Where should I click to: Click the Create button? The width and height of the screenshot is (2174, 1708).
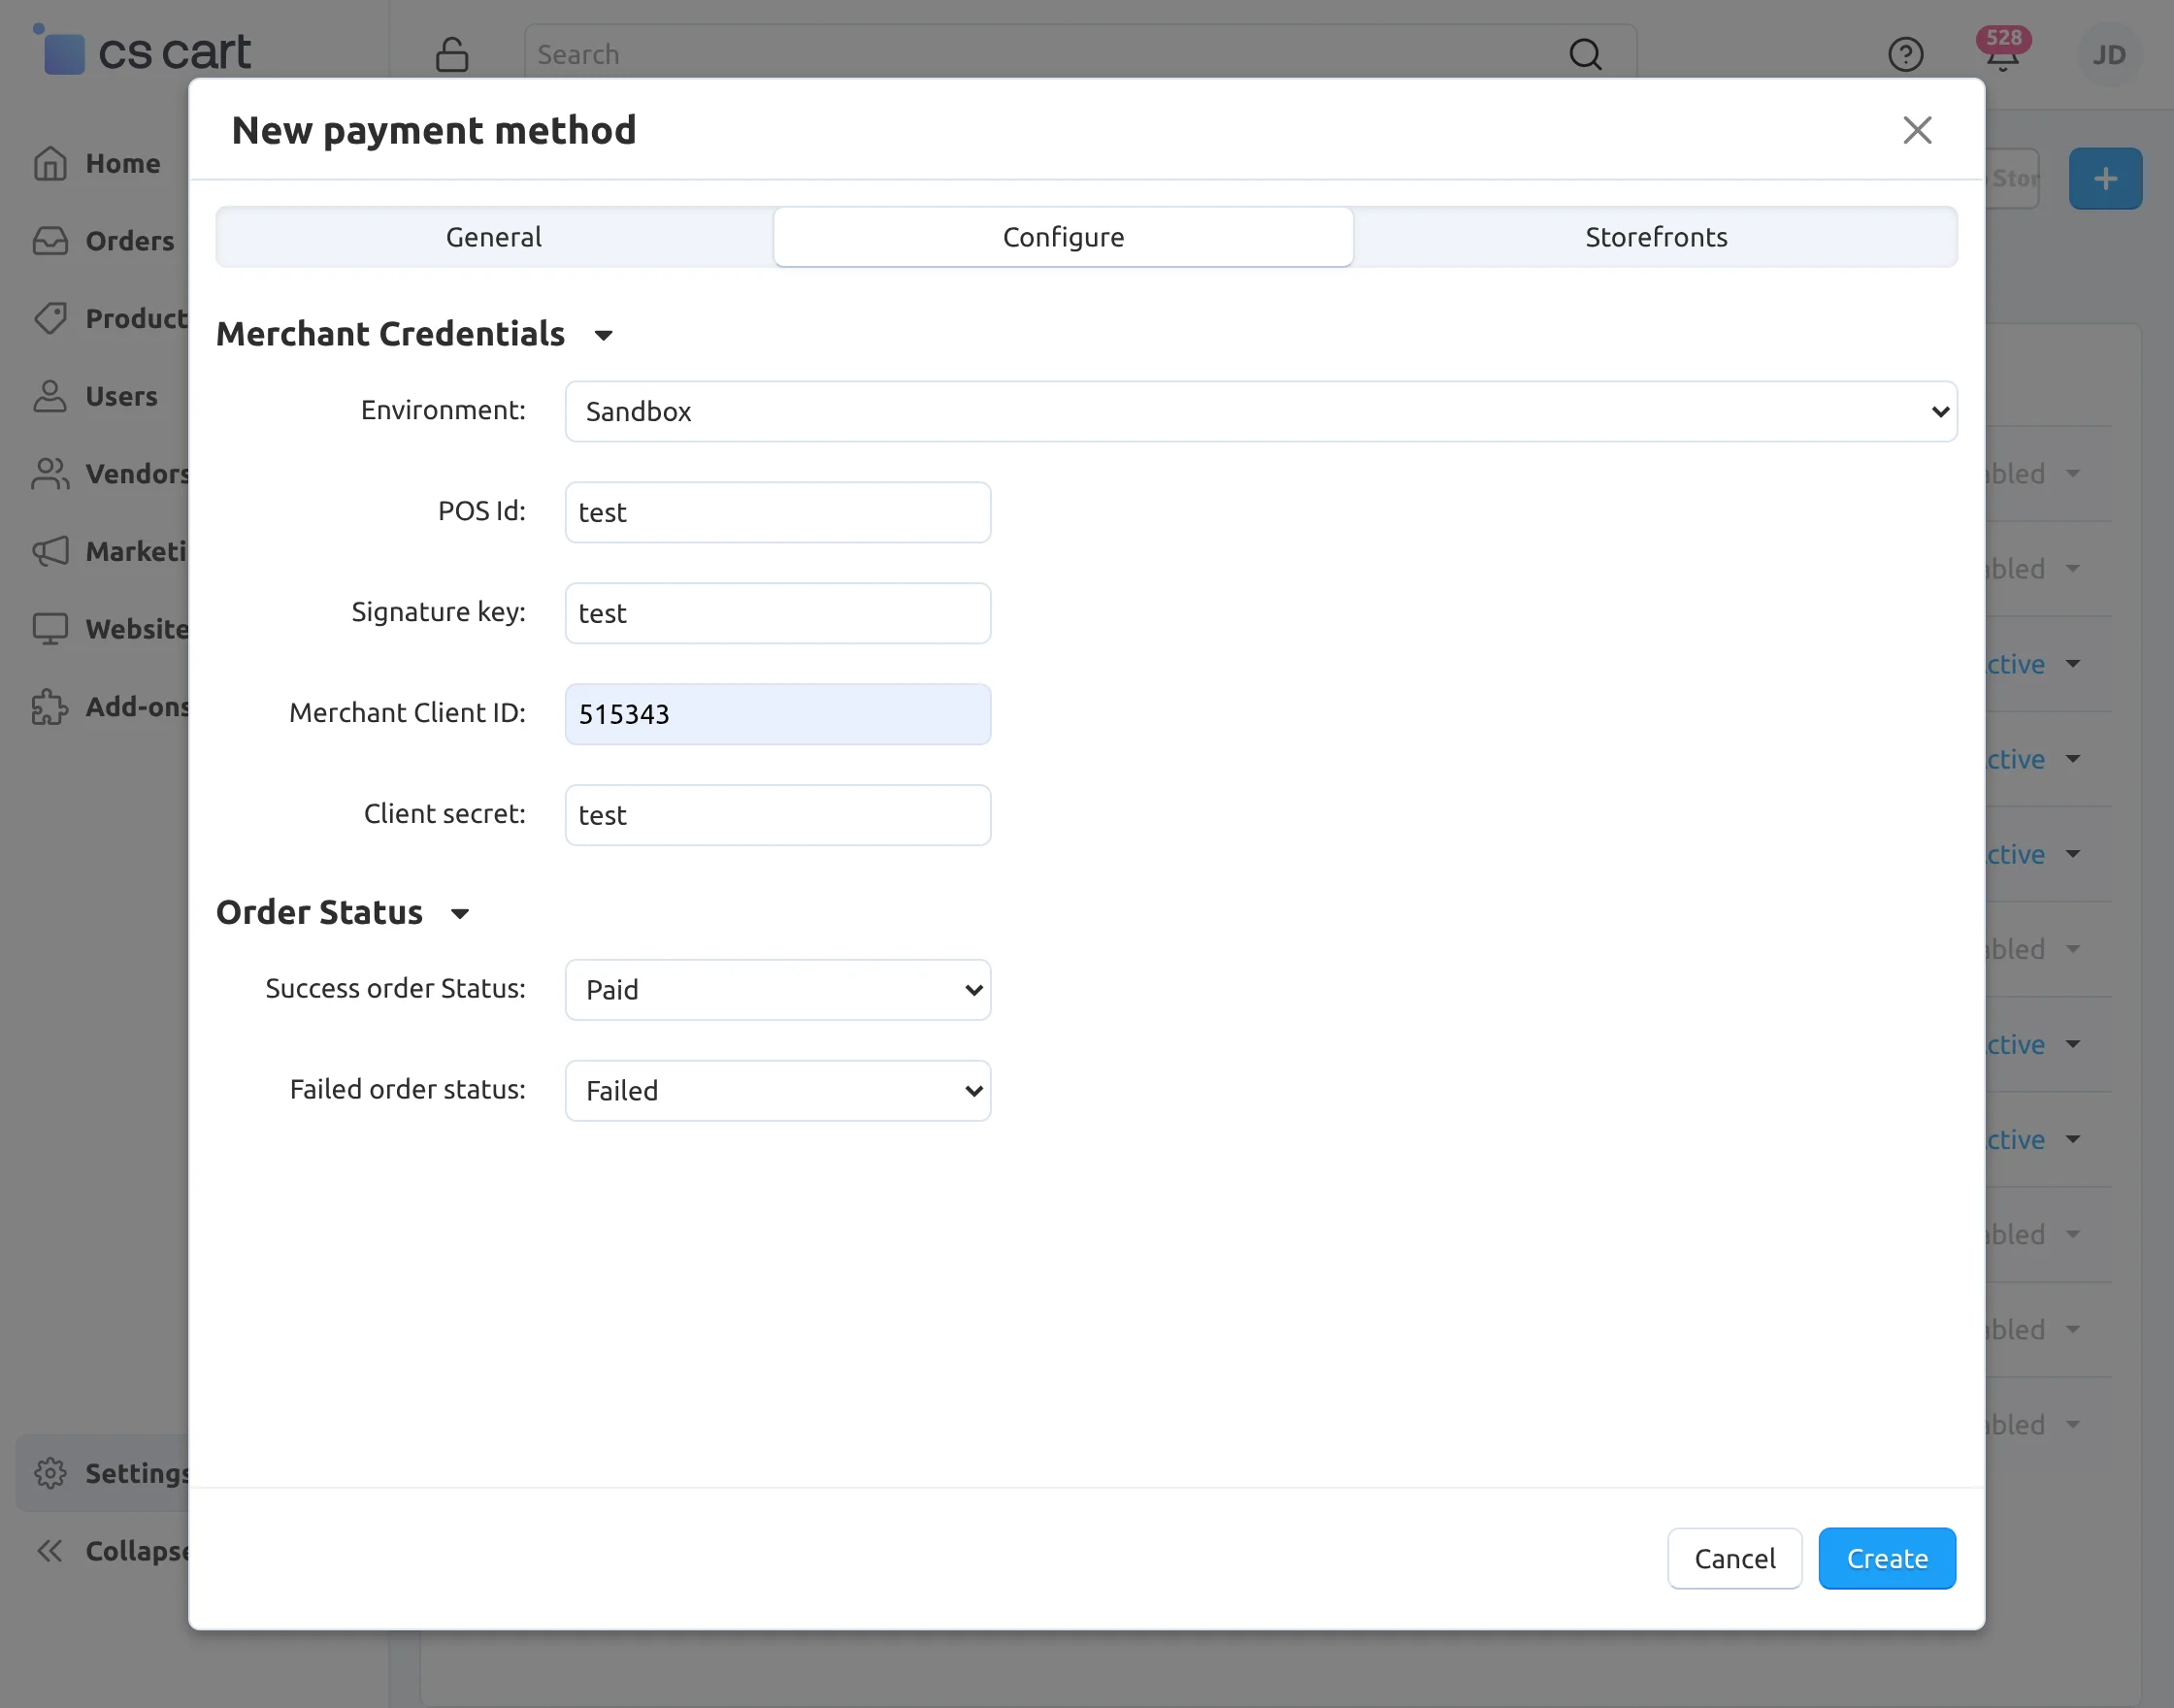[1886, 1558]
